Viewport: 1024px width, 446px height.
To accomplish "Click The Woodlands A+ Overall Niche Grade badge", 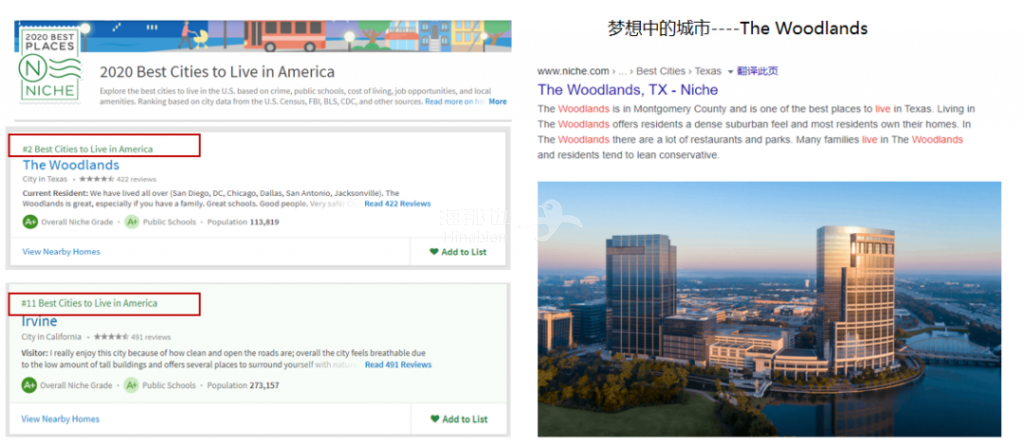I will pos(30,222).
